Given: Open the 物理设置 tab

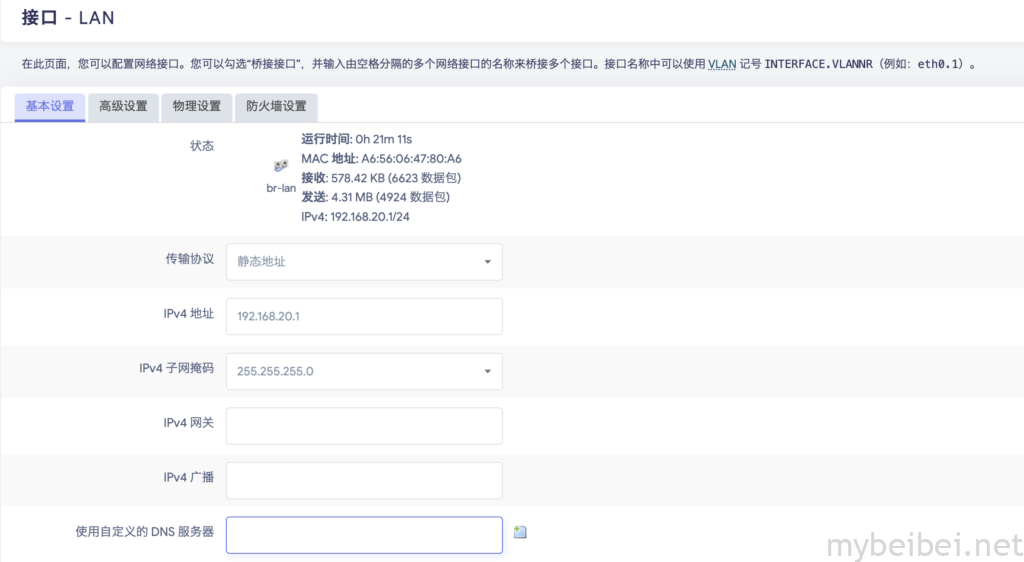Looking at the screenshot, I should point(196,106).
